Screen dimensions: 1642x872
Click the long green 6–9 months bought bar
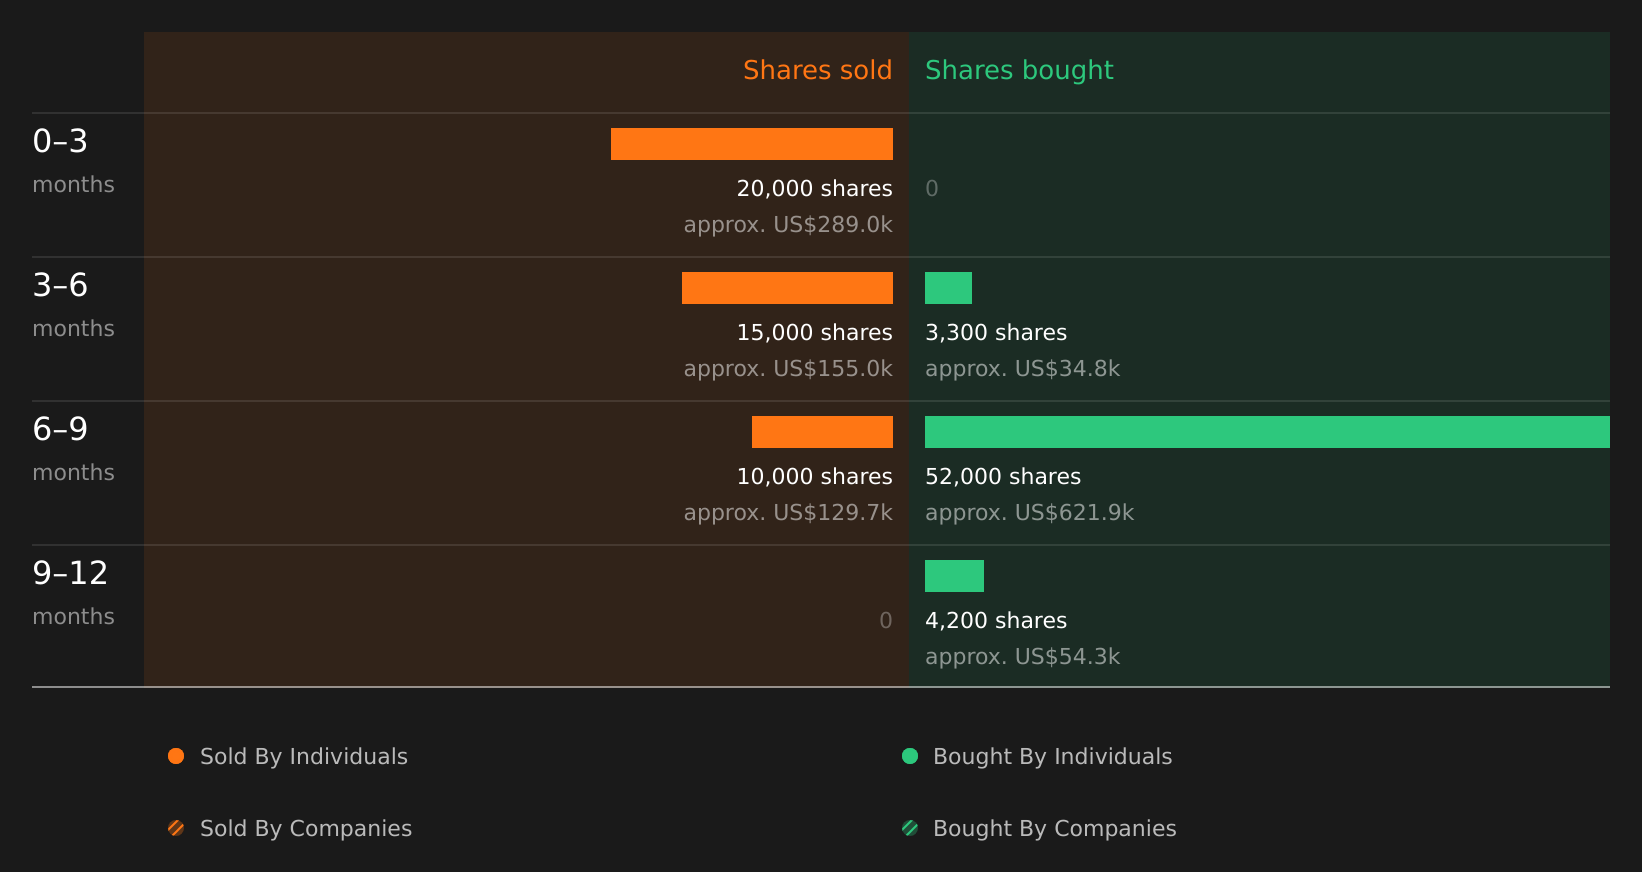coord(1267,432)
